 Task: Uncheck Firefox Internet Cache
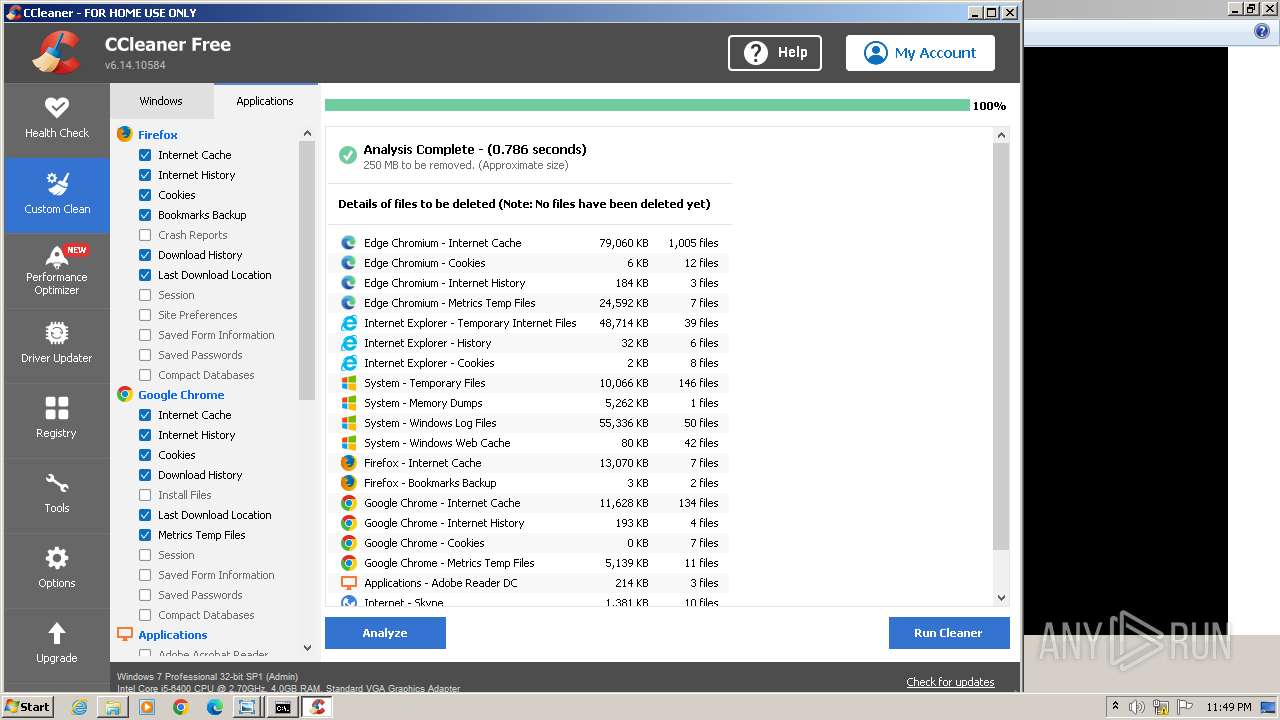(145, 155)
